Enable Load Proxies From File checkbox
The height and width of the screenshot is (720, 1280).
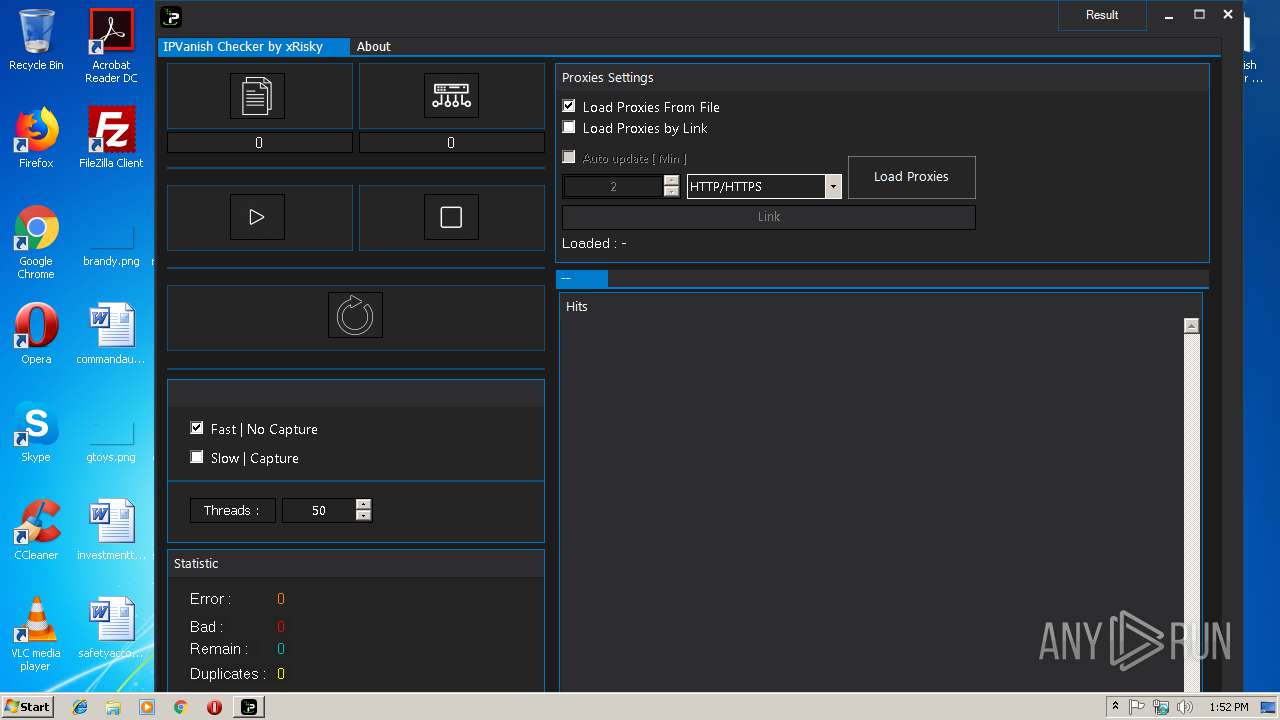[x=569, y=106]
